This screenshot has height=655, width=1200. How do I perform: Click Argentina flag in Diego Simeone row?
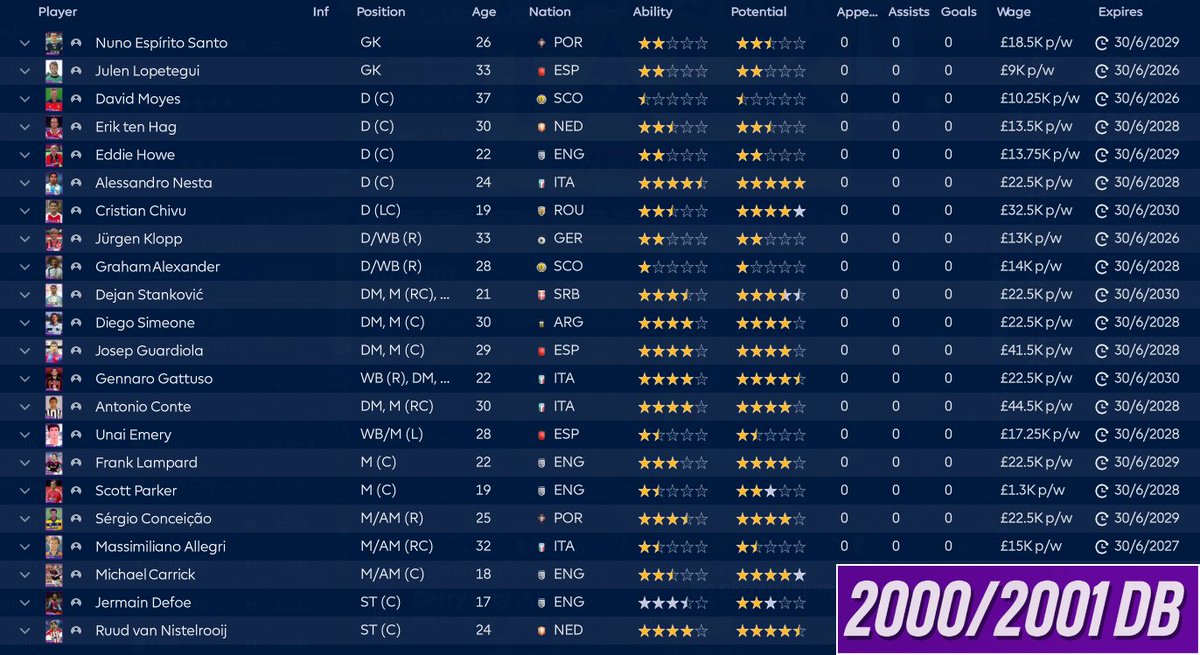[541, 323]
